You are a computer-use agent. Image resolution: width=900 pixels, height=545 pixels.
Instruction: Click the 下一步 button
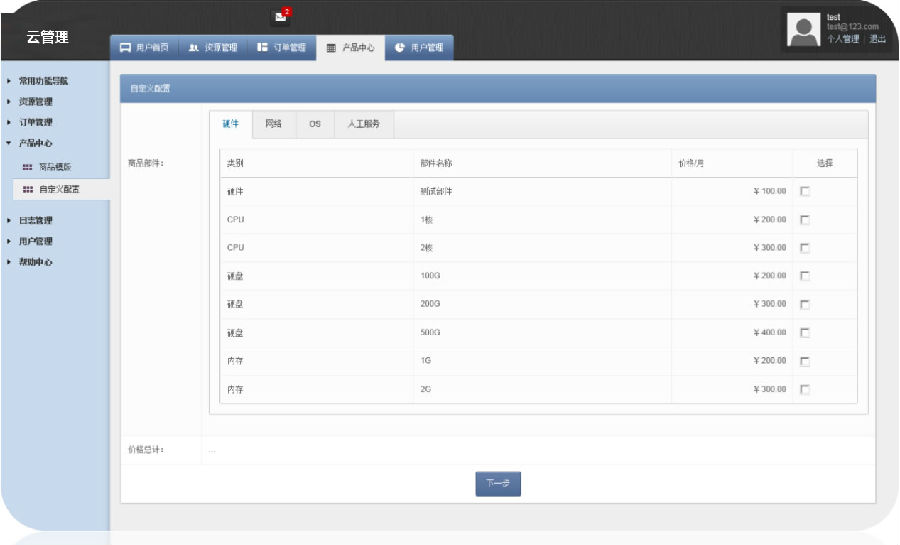click(497, 484)
